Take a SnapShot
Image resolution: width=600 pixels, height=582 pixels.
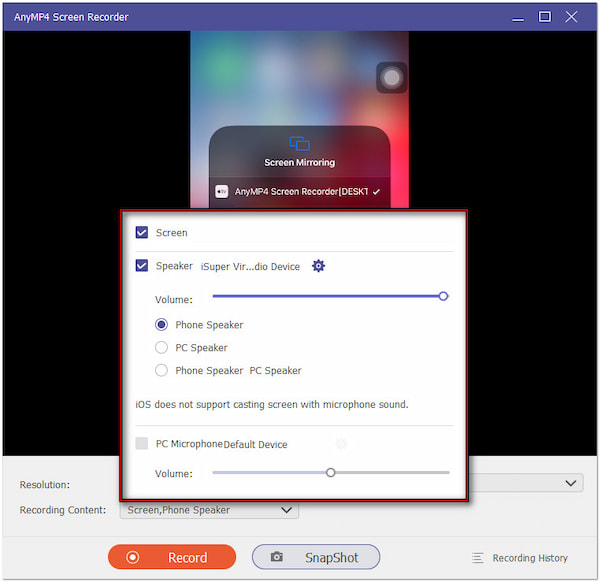pos(316,557)
